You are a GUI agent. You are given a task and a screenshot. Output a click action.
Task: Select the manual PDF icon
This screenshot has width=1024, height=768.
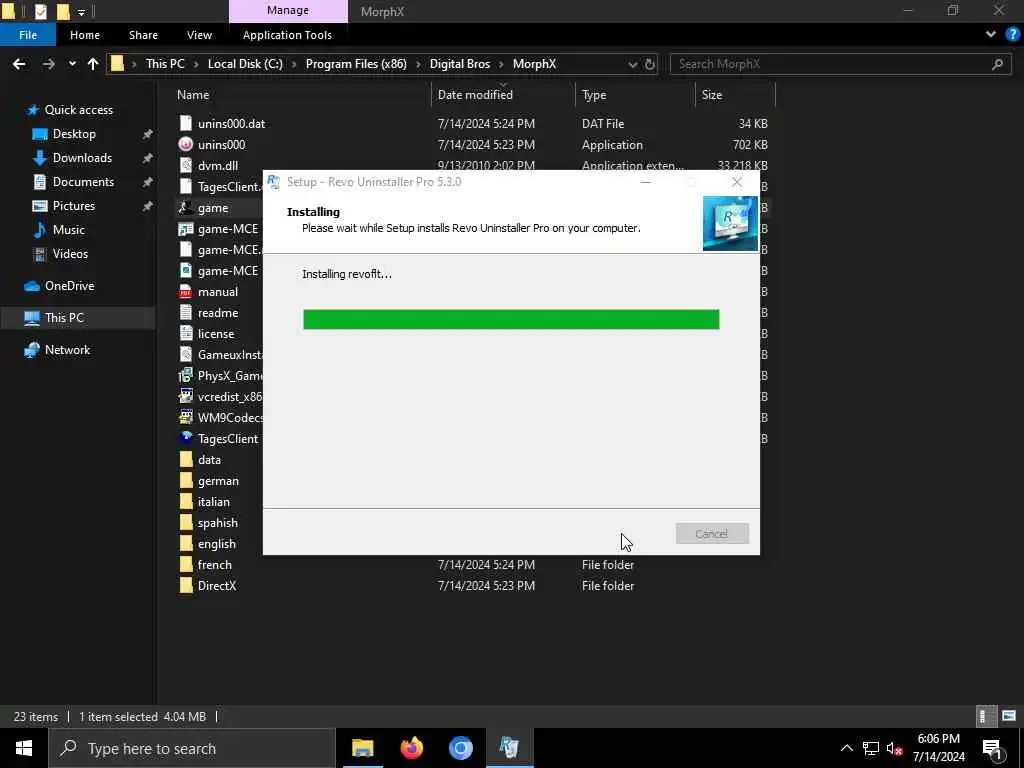click(x=186, y=292)
